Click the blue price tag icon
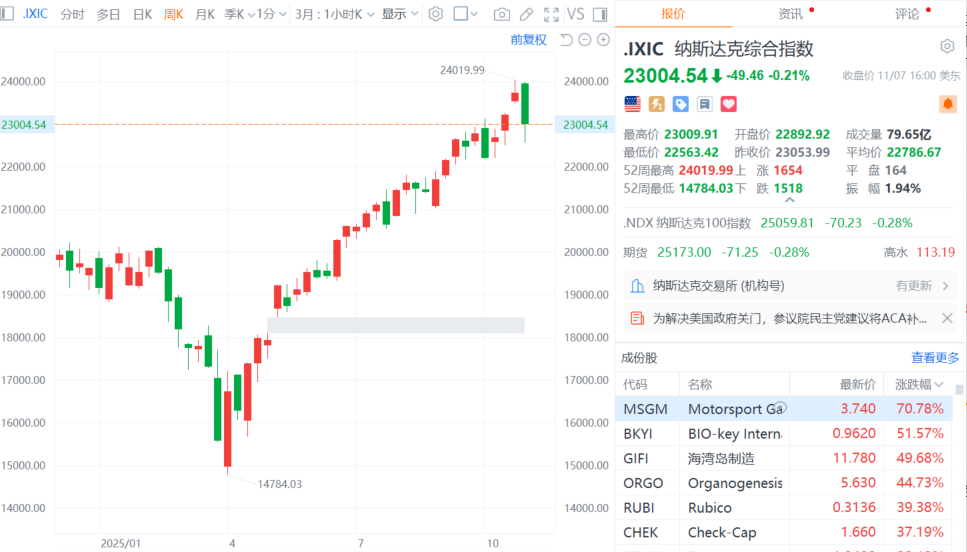Viewport: 967px width, 552px height. click(x=680, y=104)
